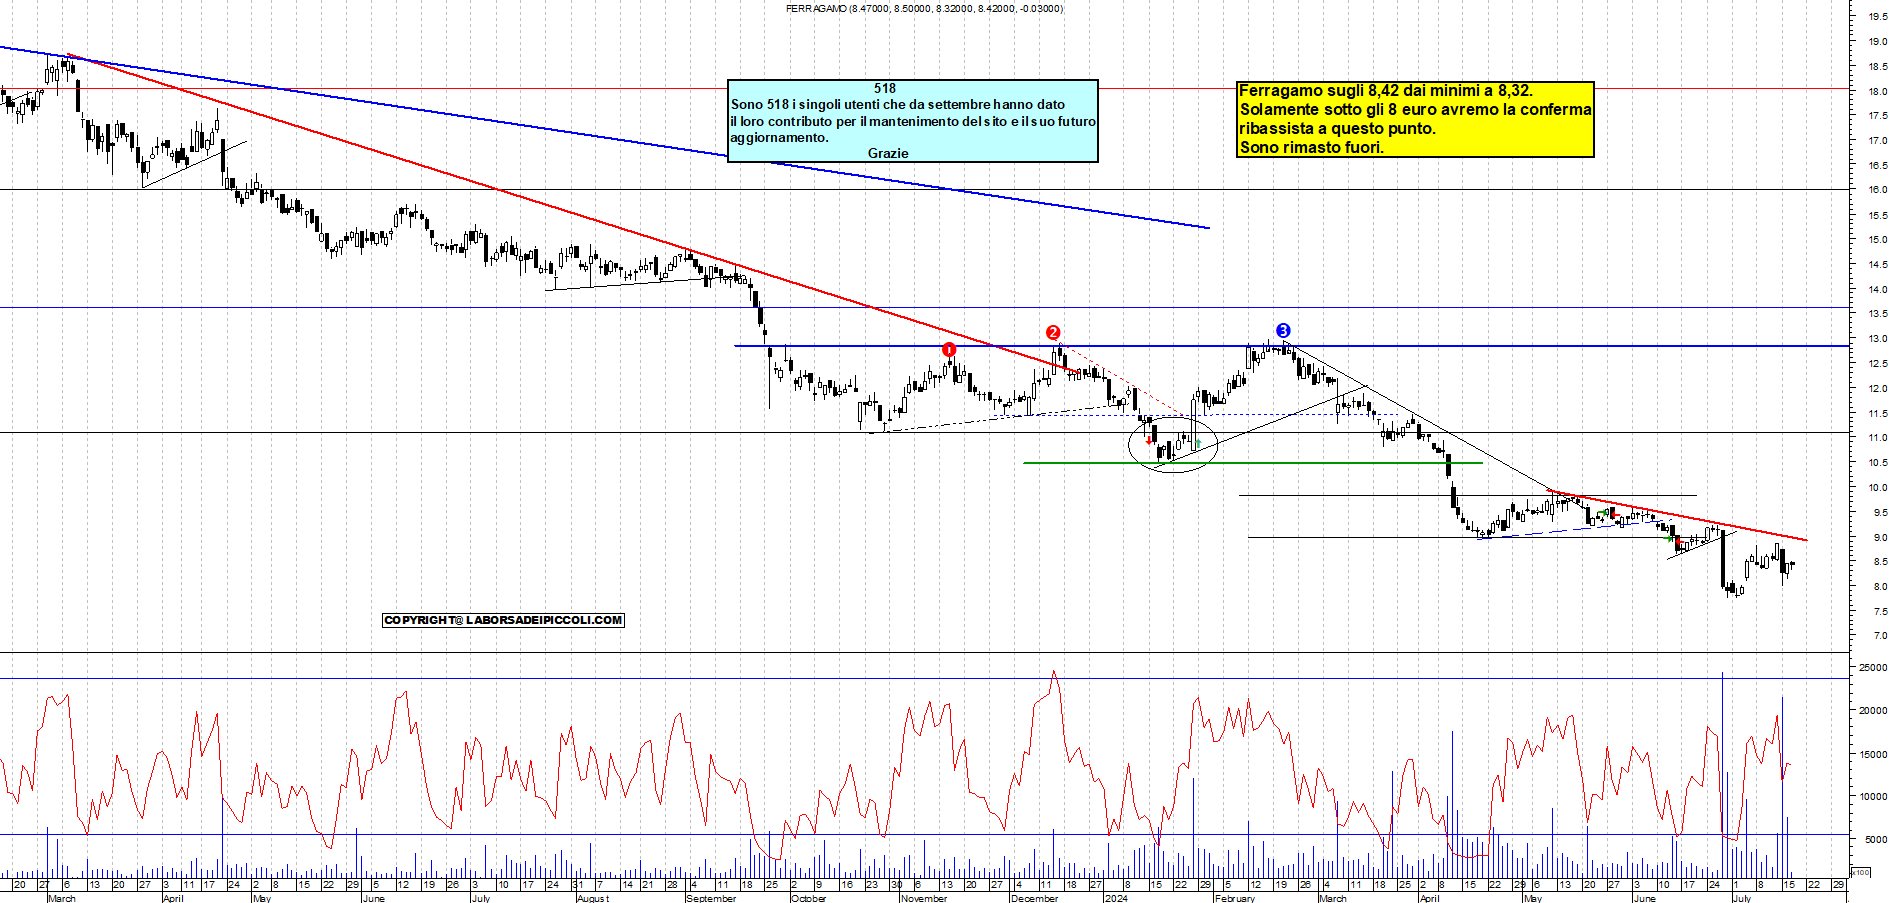Click the red circle marker numbered 1
The height and width of the screenshot is (903, 1890).
tap(949, 350)
